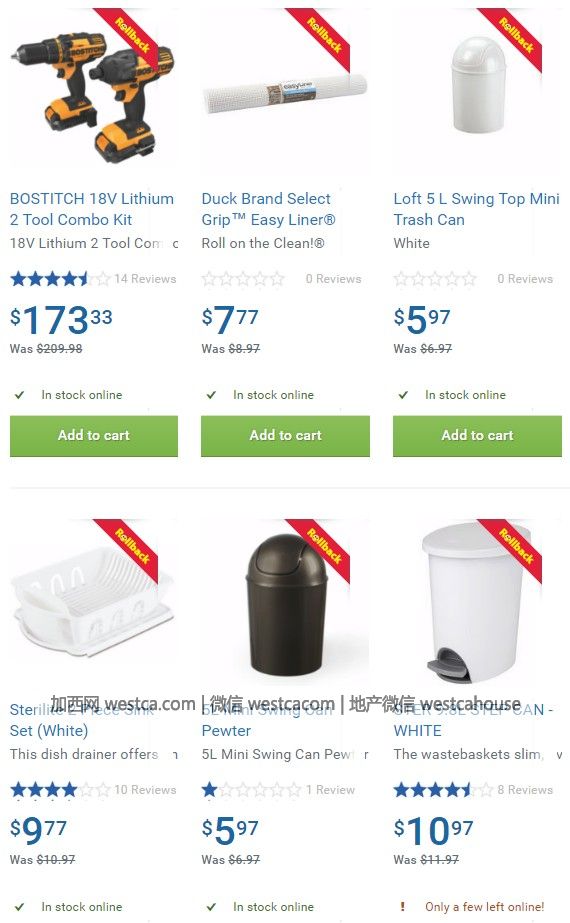Open Loft 5 L Swing Top Mini Trash Can link

coord(476,209)
